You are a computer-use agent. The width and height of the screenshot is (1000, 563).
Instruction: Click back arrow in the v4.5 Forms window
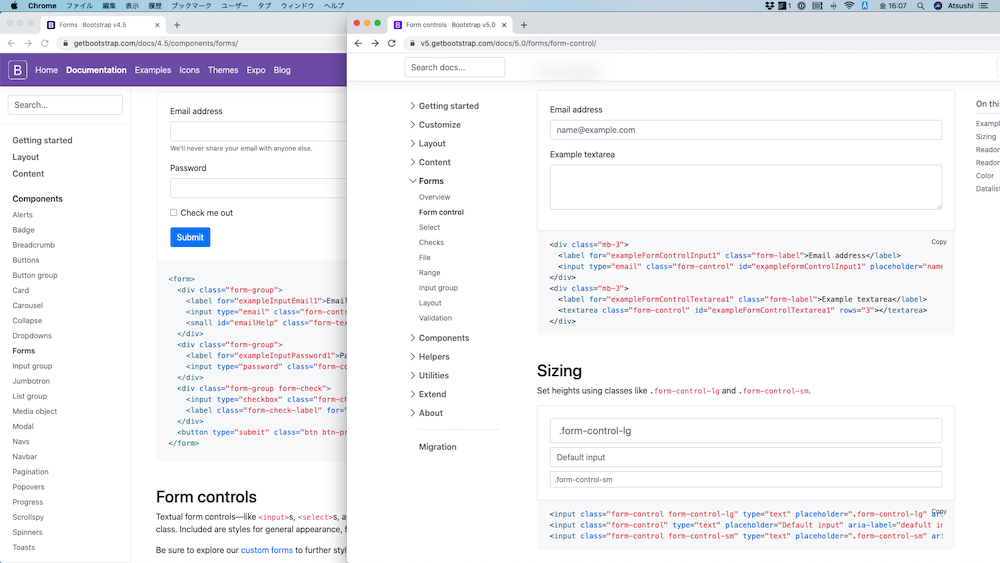[x=11, y=43]
